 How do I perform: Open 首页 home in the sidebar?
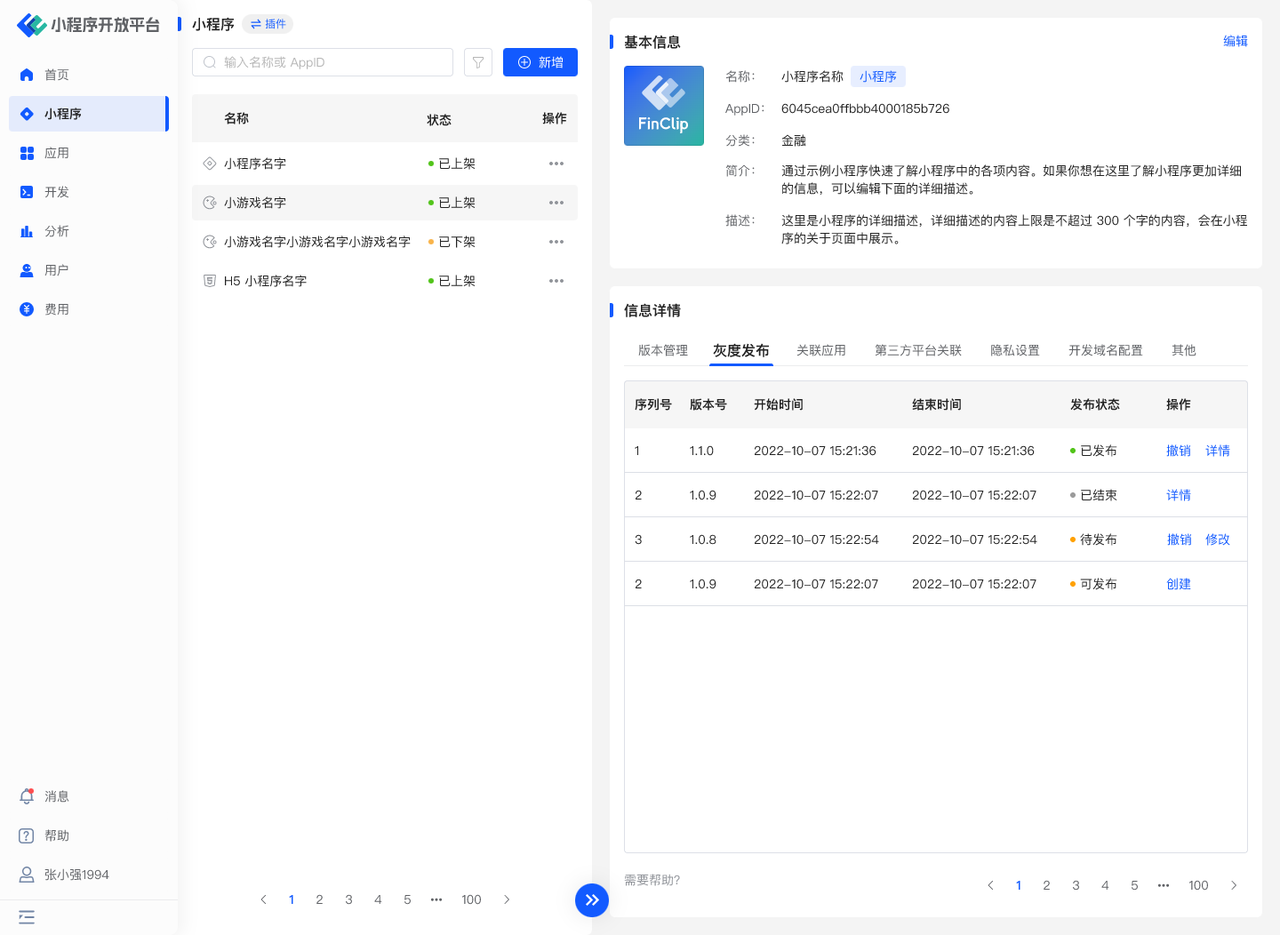coord(57,75)
